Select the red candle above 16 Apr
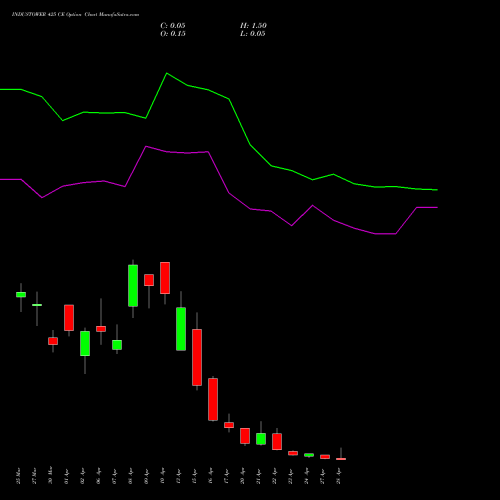Viewport: 500px width, 500px height. tap(213, 399)
